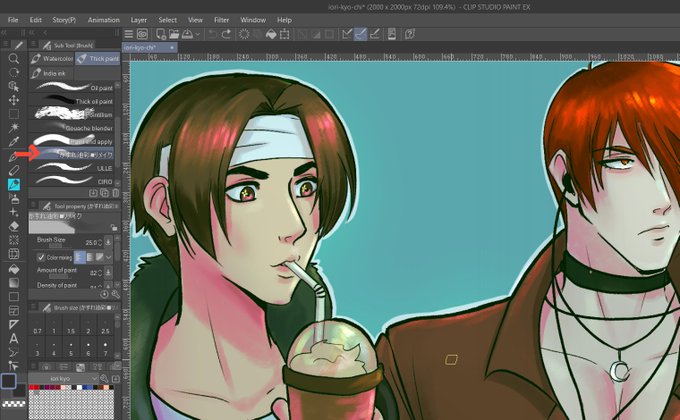Select the Gradient tool
The height and width of the screenshot is (420, 680).
tap(13, 283)
